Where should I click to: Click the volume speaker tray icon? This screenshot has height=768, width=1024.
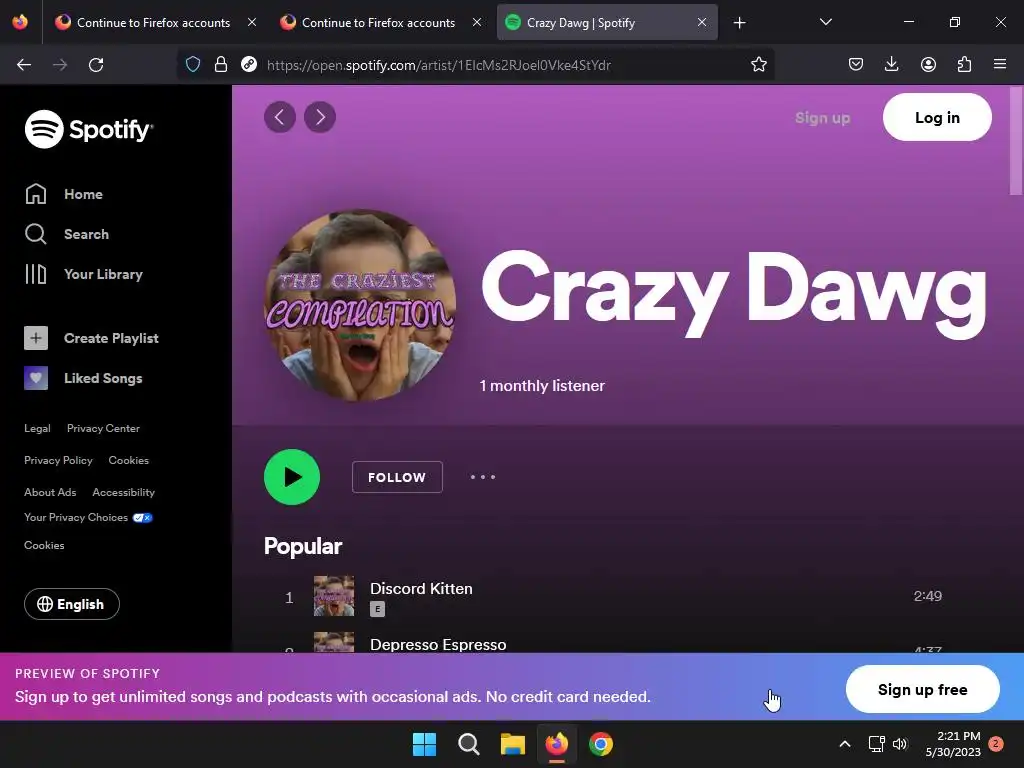[x=900, y=744]
